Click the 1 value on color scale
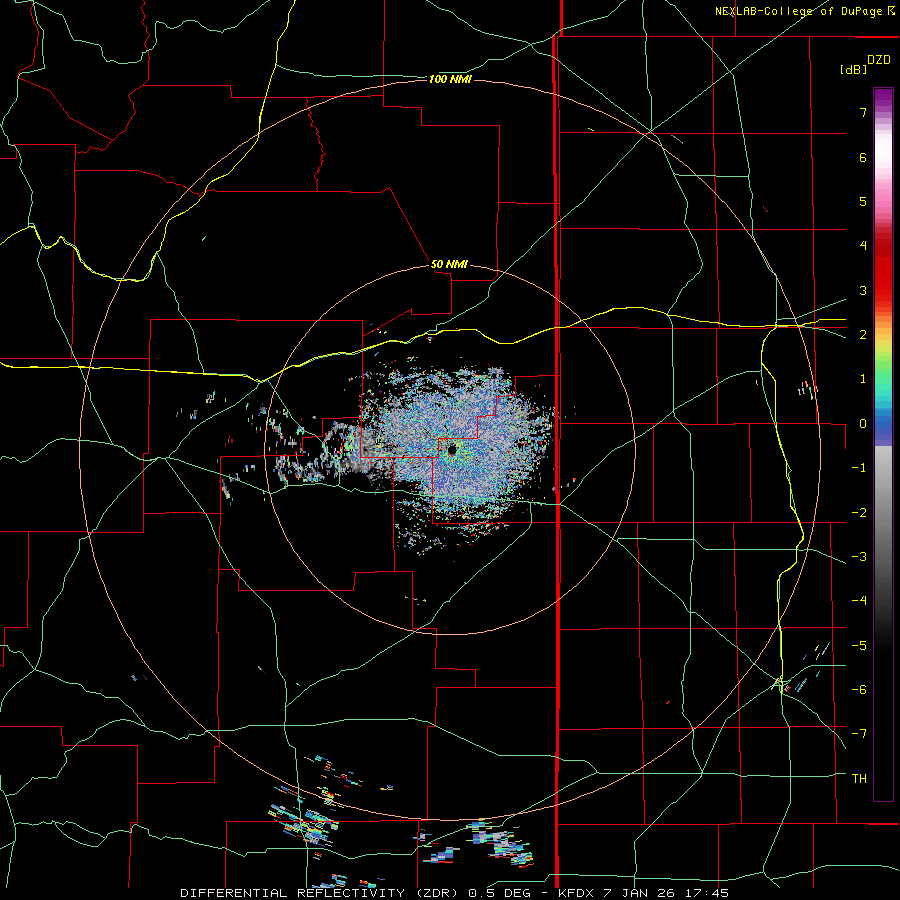 click(x=863, y=379)
